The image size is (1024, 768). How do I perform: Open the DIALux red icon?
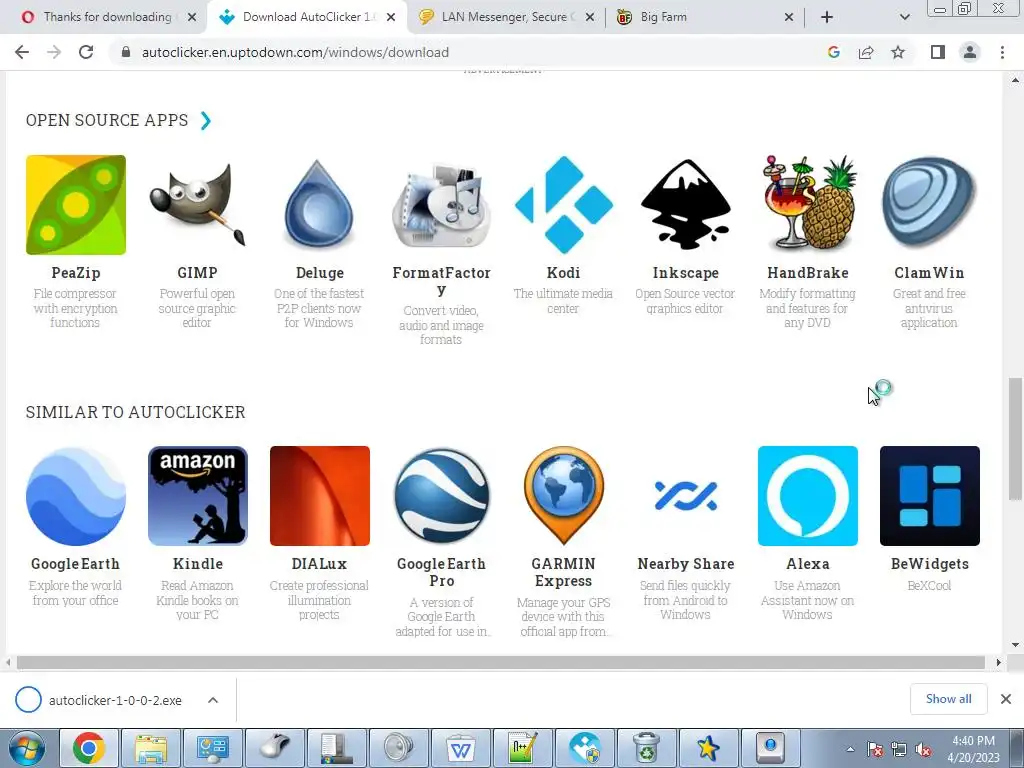[319, 496]
